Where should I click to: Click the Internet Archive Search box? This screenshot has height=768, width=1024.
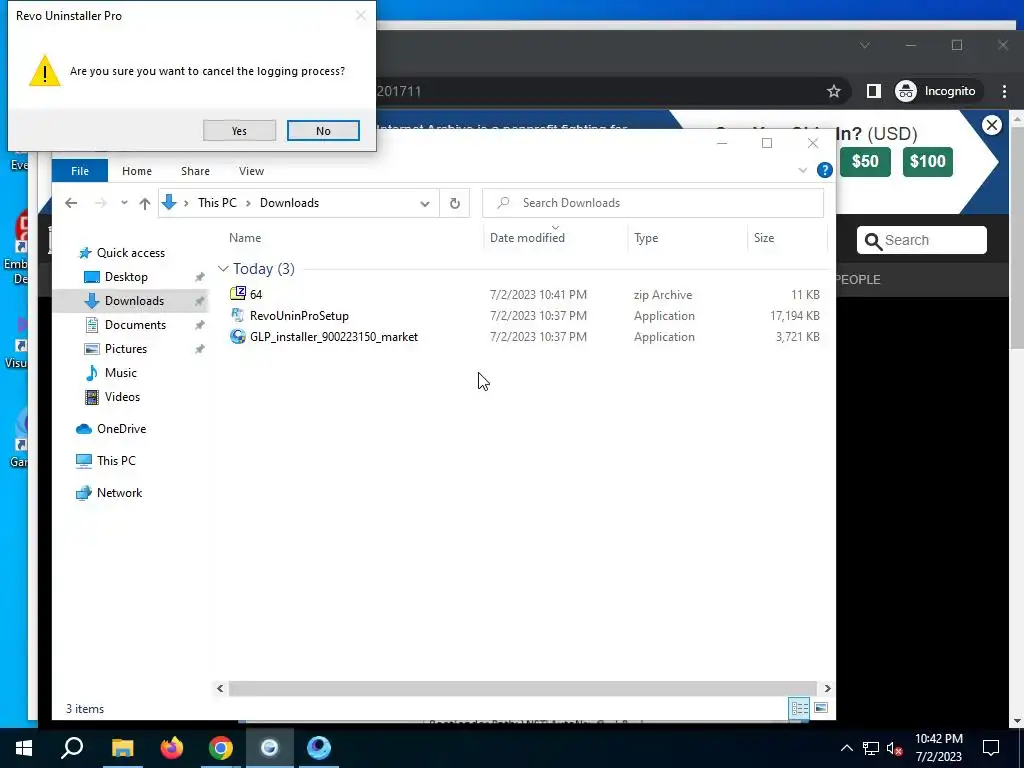pos(921,240)
